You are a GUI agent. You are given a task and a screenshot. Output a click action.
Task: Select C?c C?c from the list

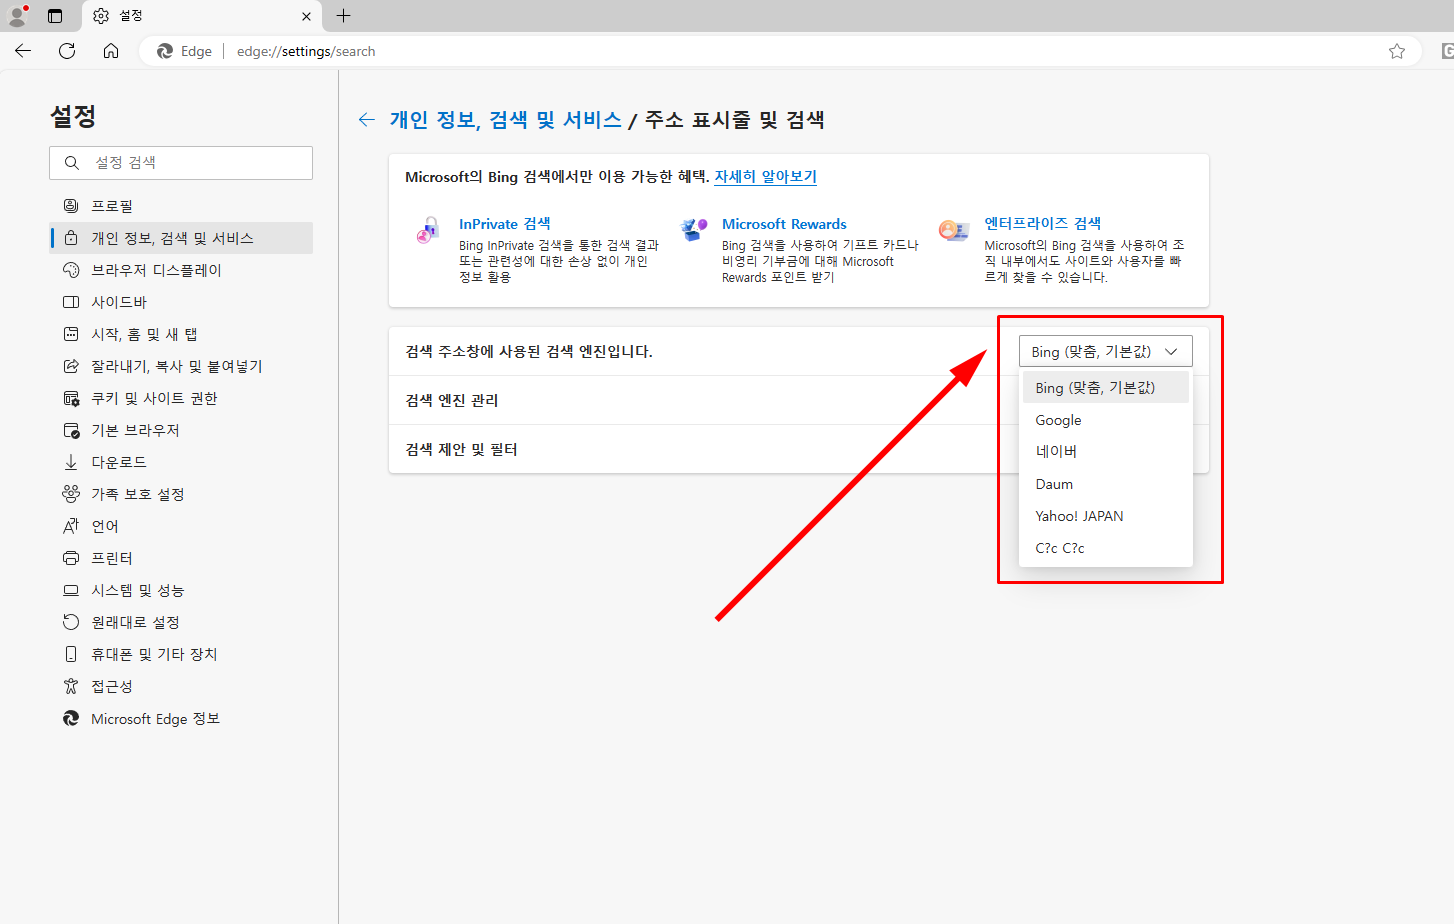pos(1106,548)
